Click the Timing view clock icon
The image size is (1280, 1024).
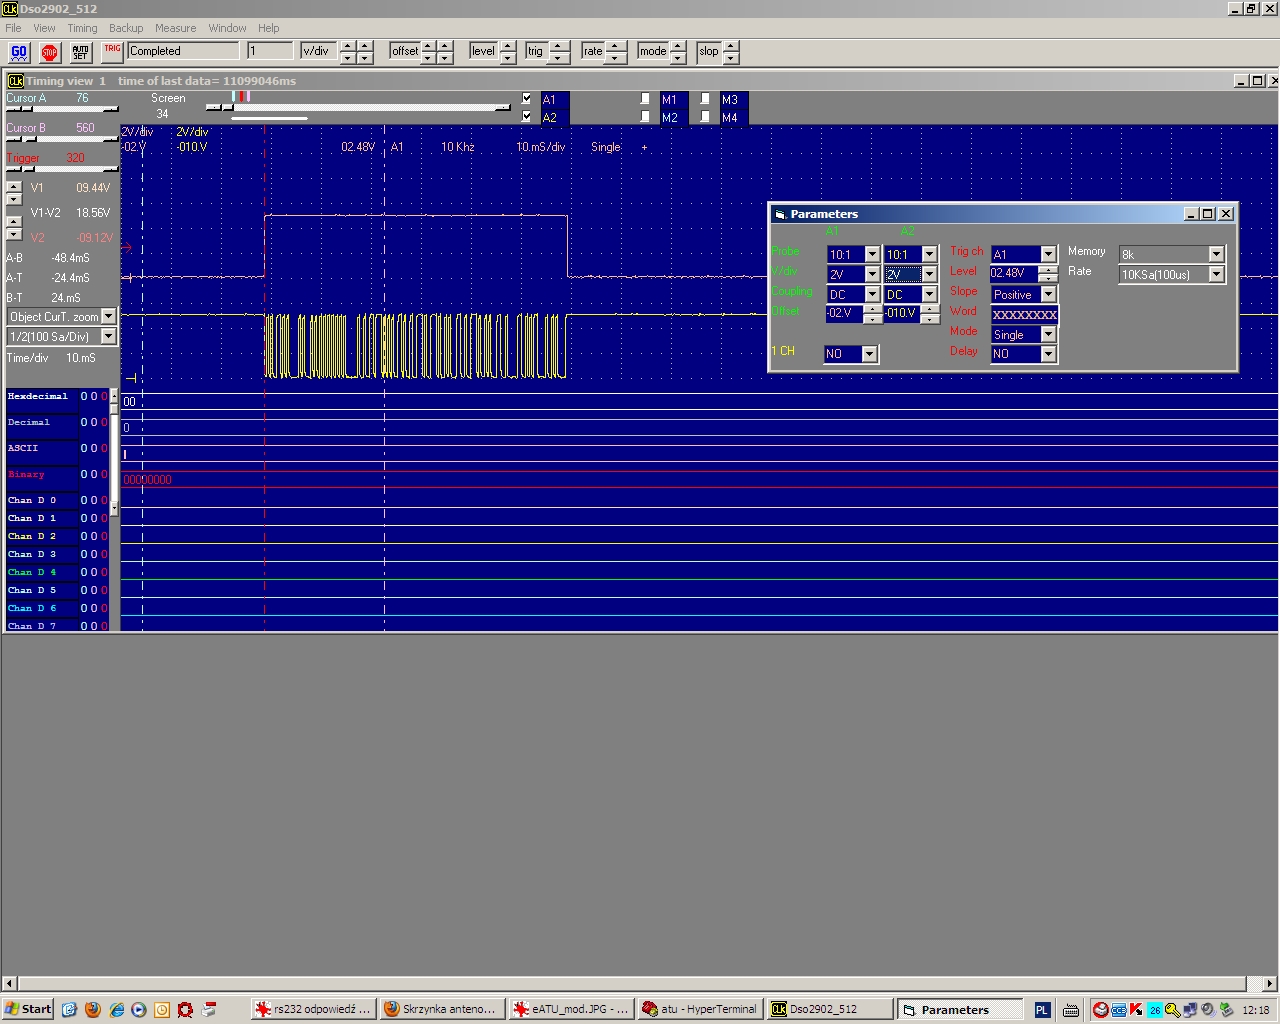pyautogui.click(x=15, y=81)
